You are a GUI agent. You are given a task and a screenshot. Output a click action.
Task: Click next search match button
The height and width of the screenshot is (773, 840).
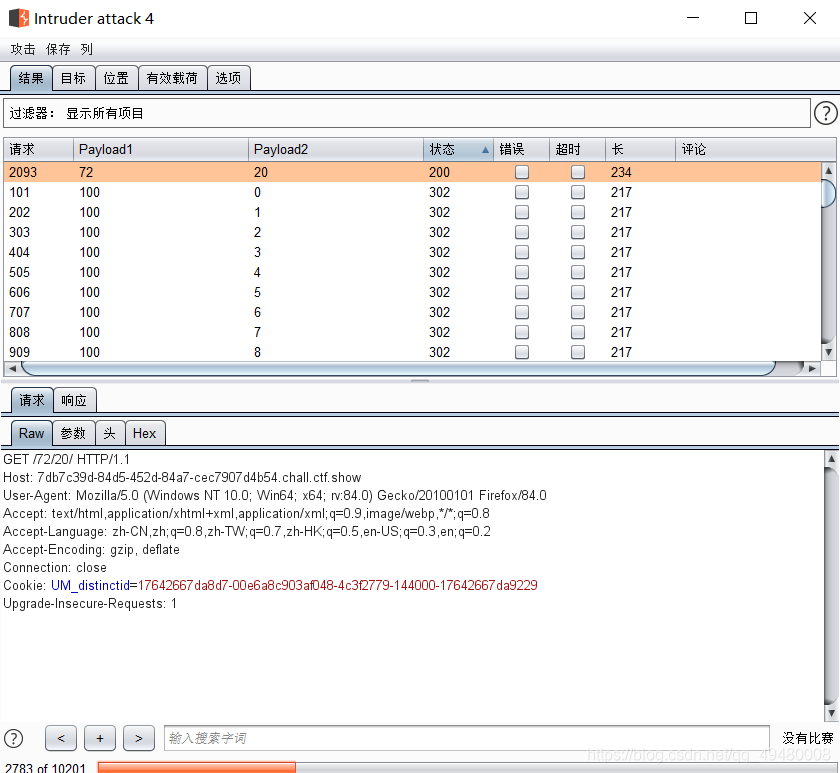[139, 738]
